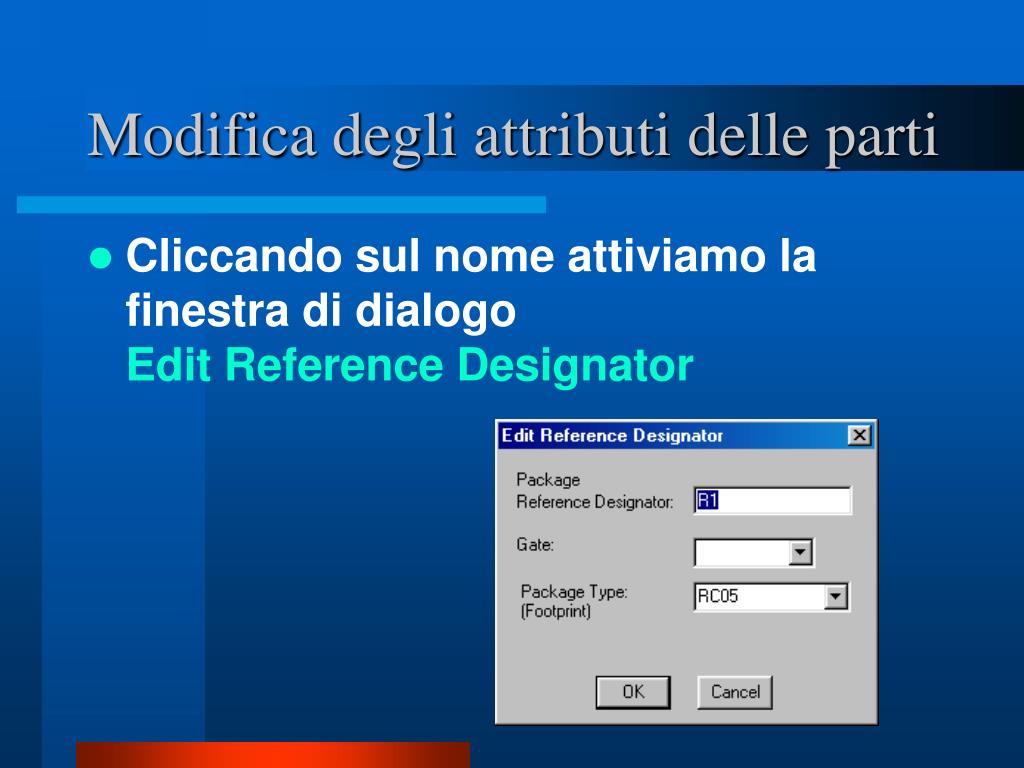Click the 'Gate:' label
Viewport: 1024px width, 768px height.
[x=535, y=545]
